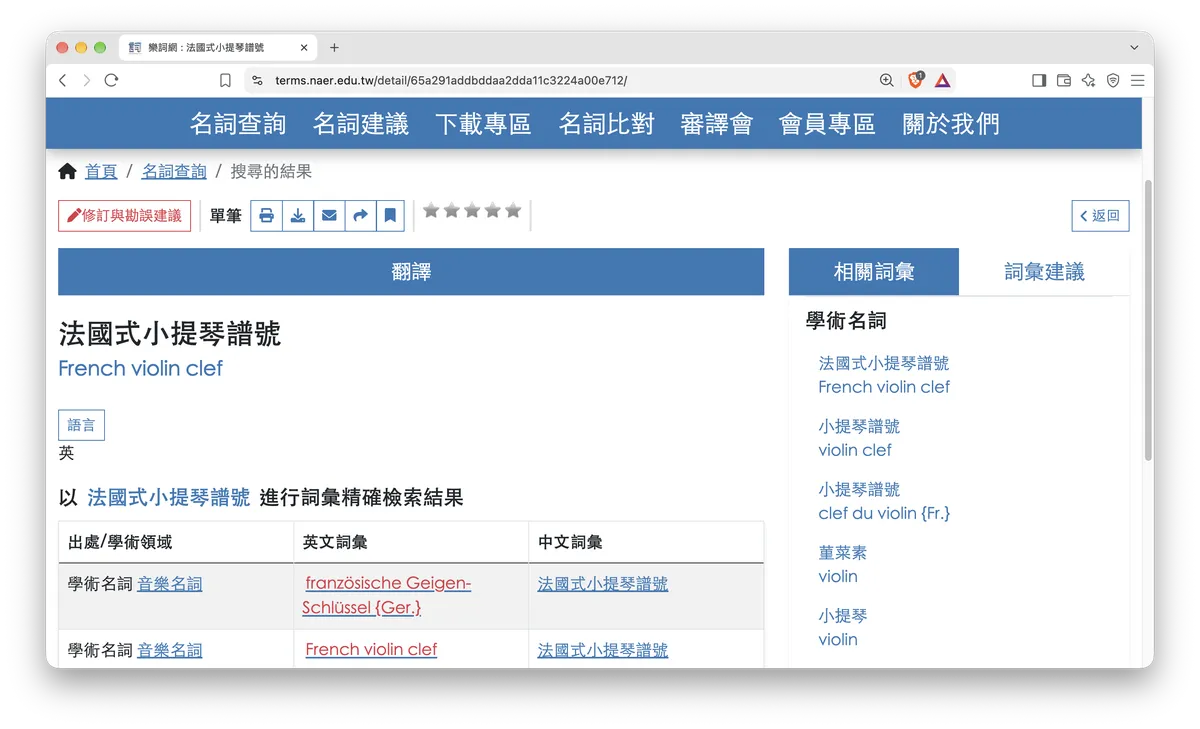Click the VPN shield icon
This screenshot has width=1200, height=729.
click(x=1113, y=80)
